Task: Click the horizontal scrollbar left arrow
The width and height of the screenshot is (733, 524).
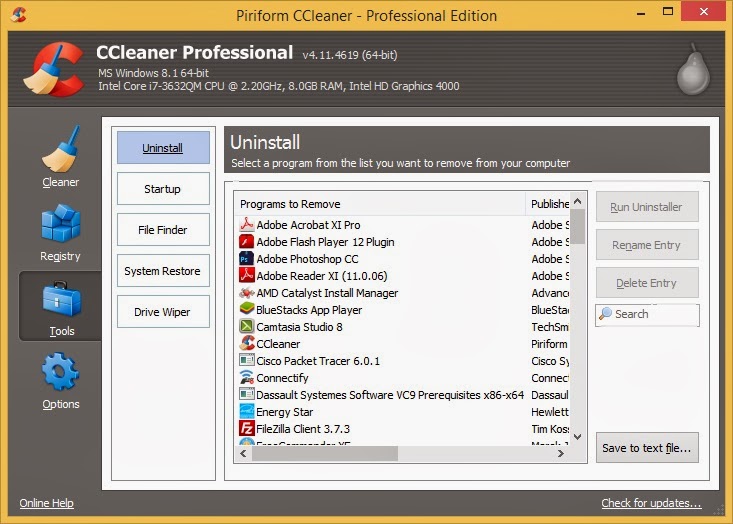Action: tap(243, 453)
